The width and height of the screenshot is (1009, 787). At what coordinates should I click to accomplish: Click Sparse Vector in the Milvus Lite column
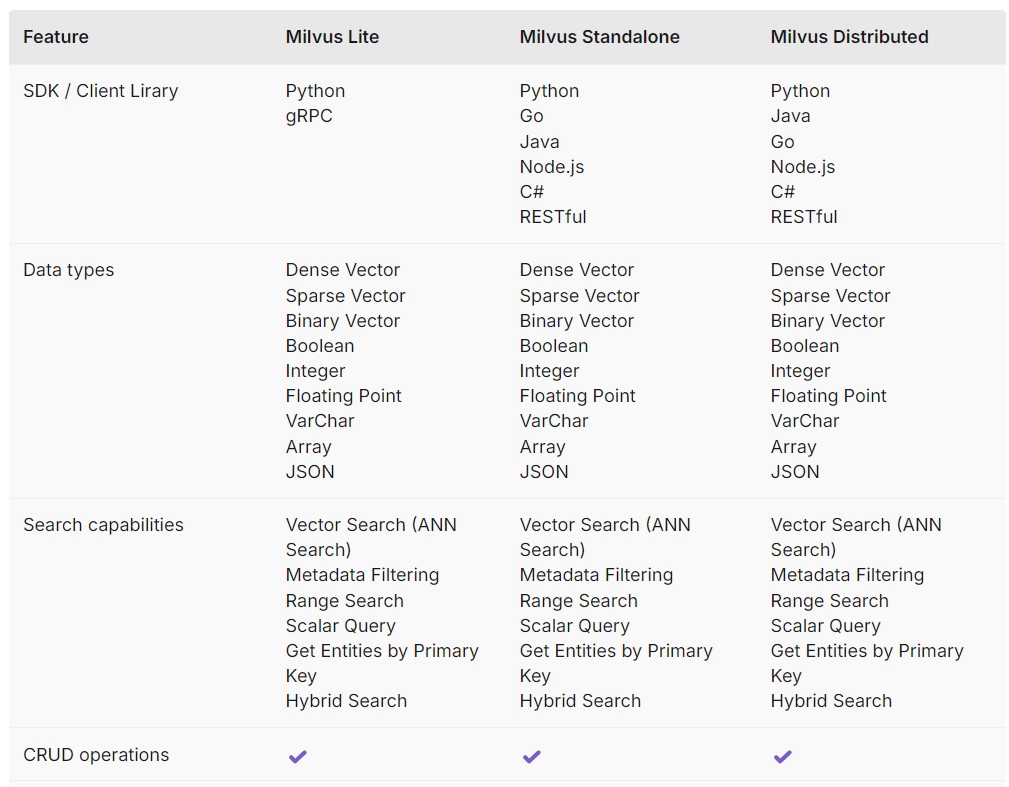point(345,296)
